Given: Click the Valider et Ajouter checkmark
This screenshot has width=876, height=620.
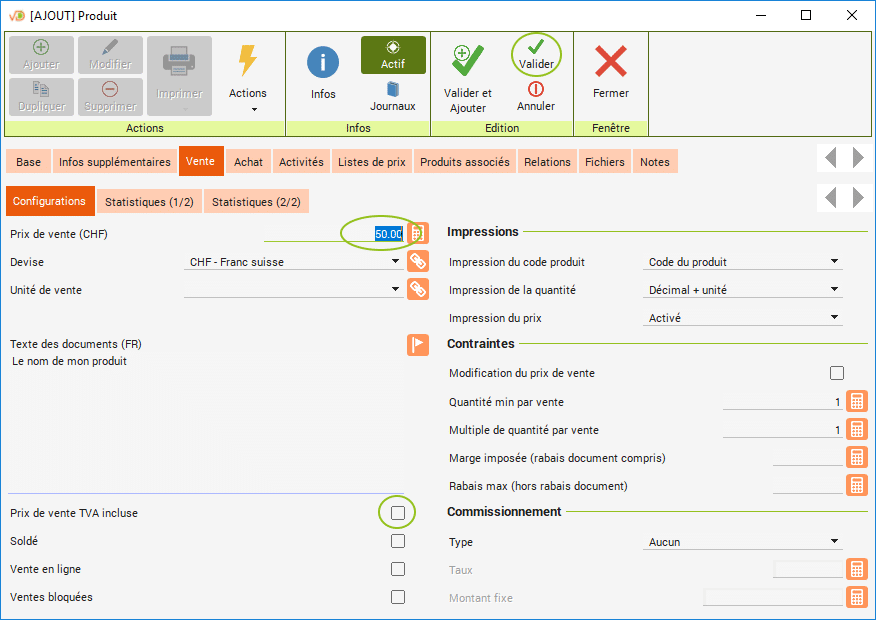Looking at the screenshot, I should coord(467,62).
